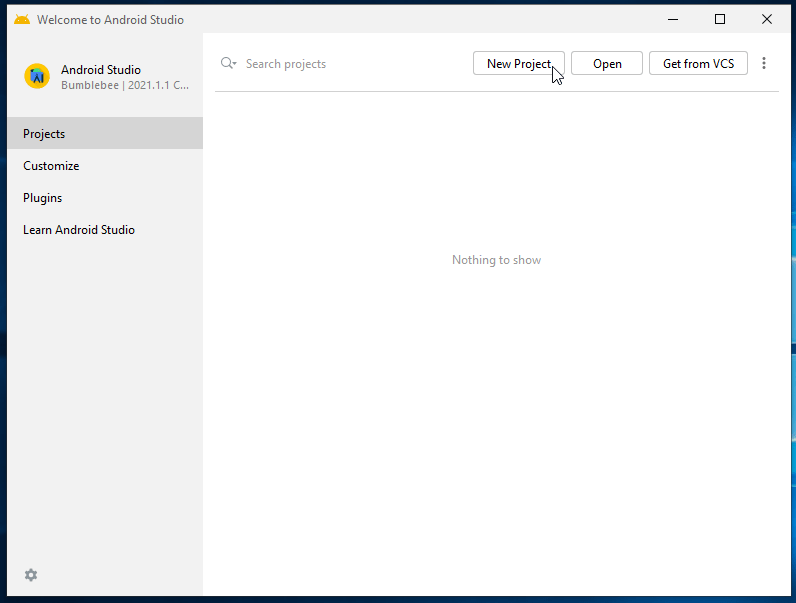Open the three-dot more actions menu
Image resolution: width=796 pixels, height=603 pixels.
[x=764, y=63]
